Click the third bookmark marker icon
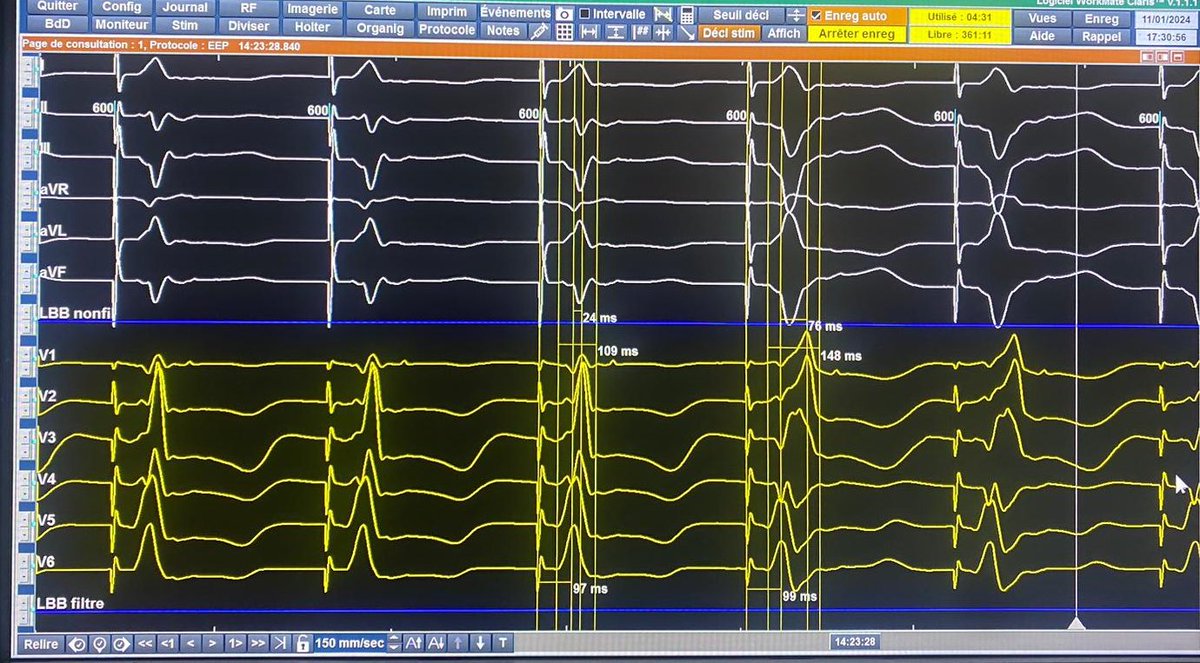 122,644
